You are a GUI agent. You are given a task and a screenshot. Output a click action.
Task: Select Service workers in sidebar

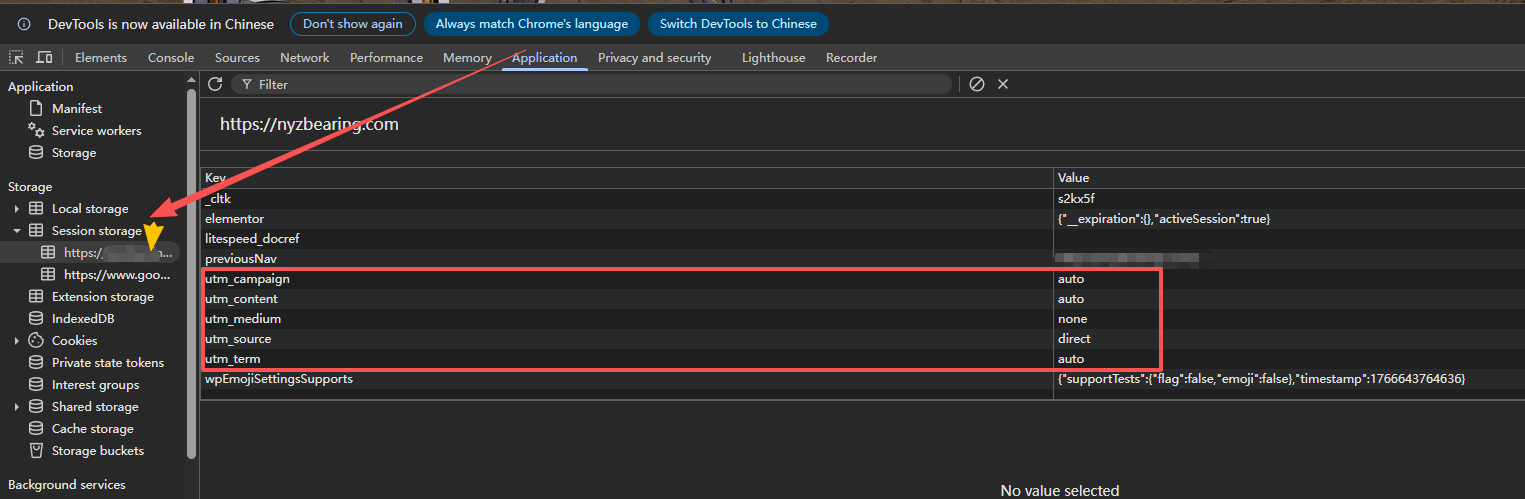(x=97, y=130)
